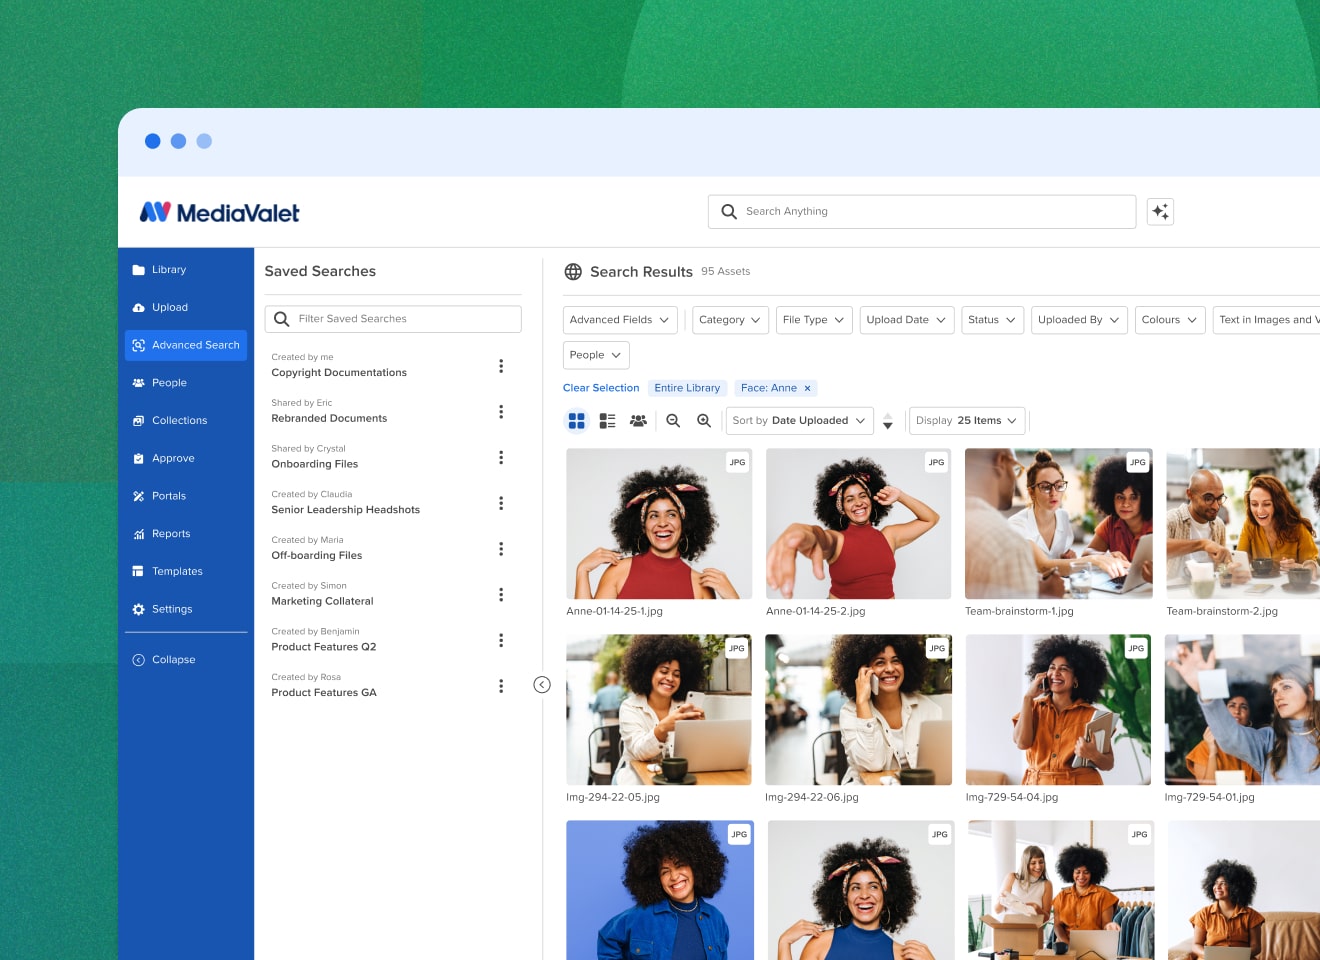Open options menu for Marketing Collateral
This screenshot has height=960, width=1320.
[501, 595]
